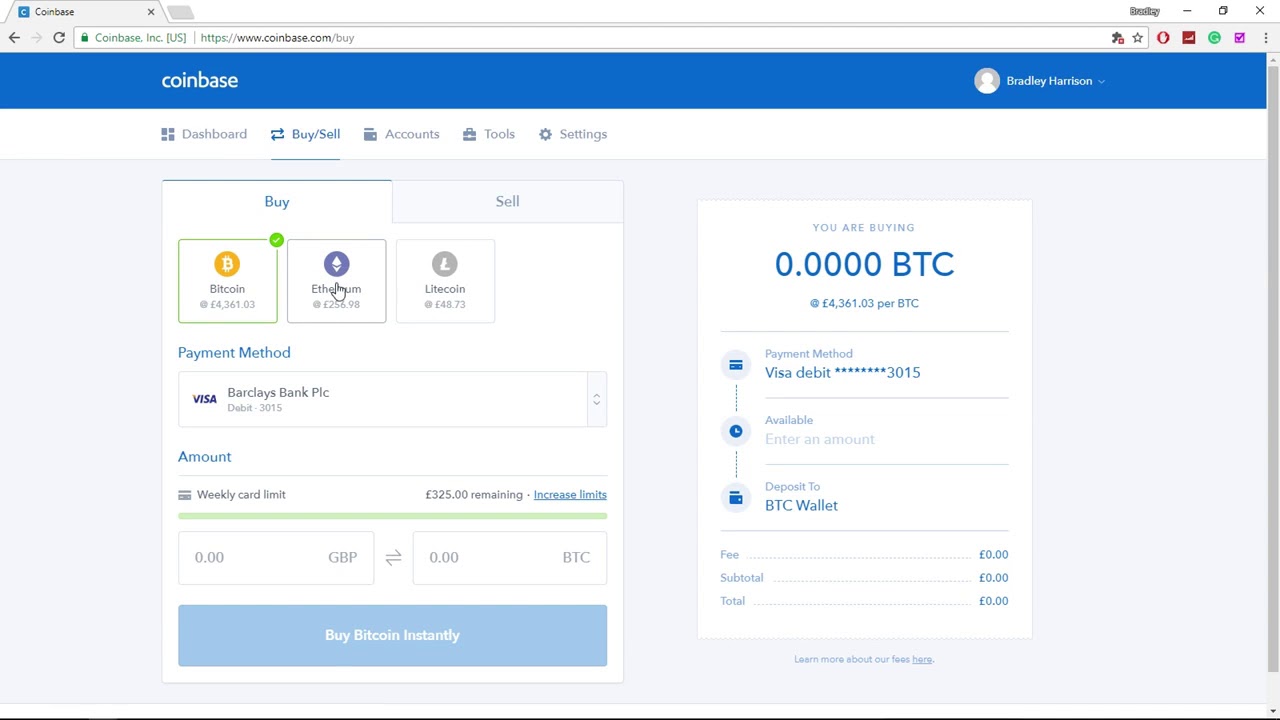Image resolution: width=1280 pixels, height=720 pixels.
Task: Click the weekly card limit card icon
Action: tap(184, 495)
